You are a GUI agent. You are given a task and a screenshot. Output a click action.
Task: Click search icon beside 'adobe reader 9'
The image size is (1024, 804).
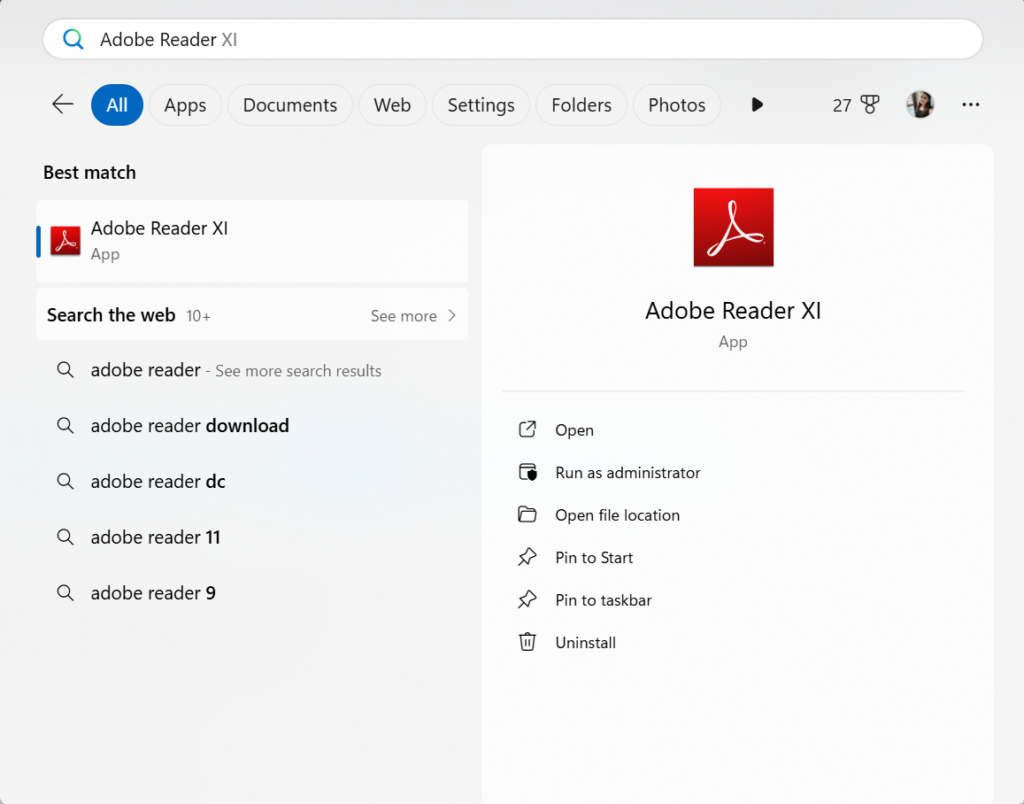(x=65, y=592)
